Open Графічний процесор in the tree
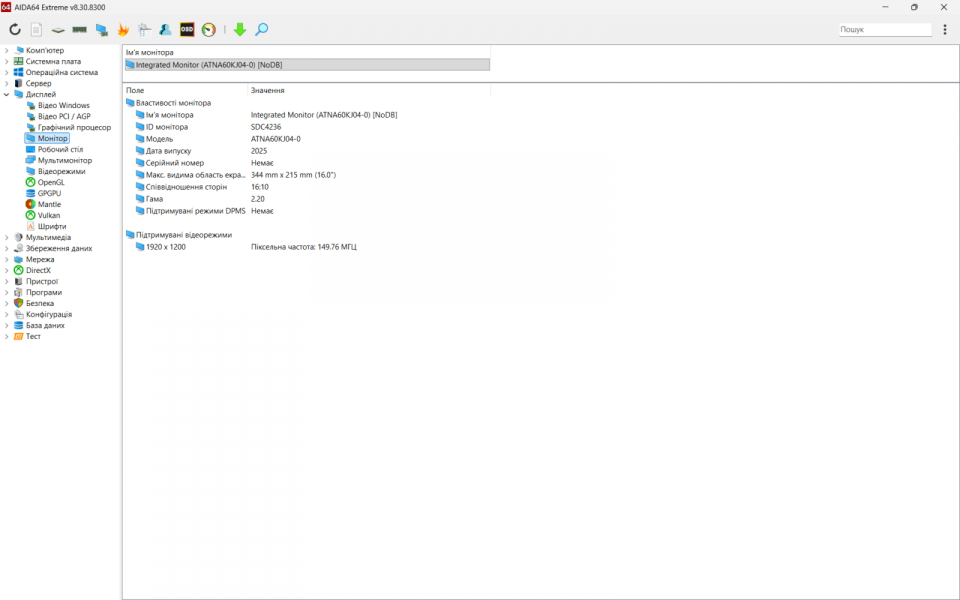 click(x=74, y=127)
